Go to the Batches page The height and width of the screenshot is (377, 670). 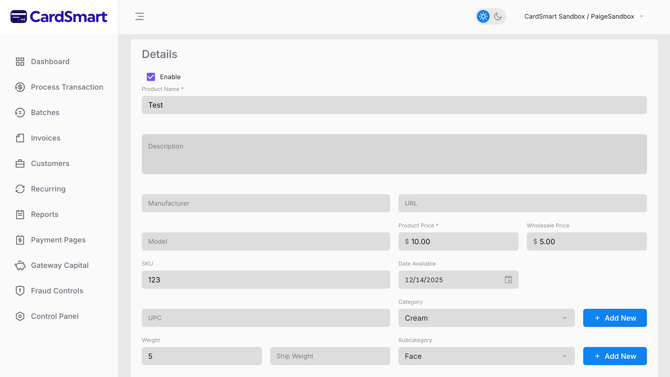click(45, 112)
